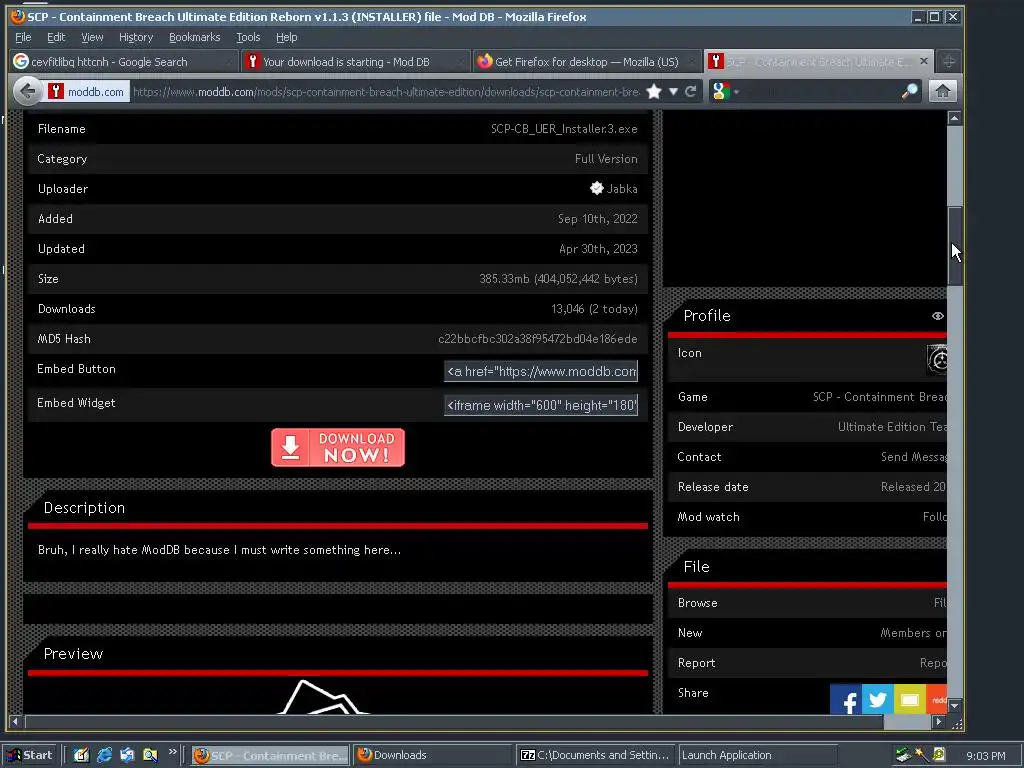The width and height of the screenshot is (1024, 768).
Task: Switch to 'Get Firefox for desktop' tab
Action: click(586, 61)
